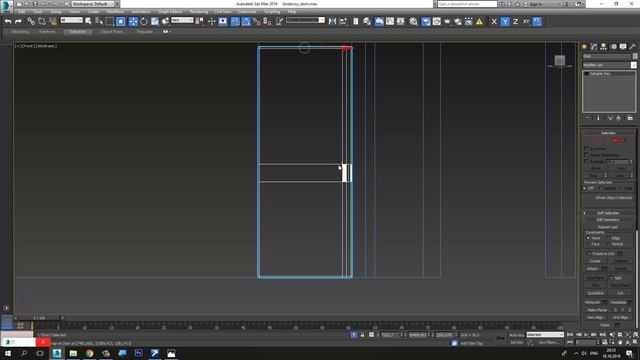The height and width of the screenshot is (360, 640).
Task: Collapse the Edit Geometry rollout
Action: 608,220
